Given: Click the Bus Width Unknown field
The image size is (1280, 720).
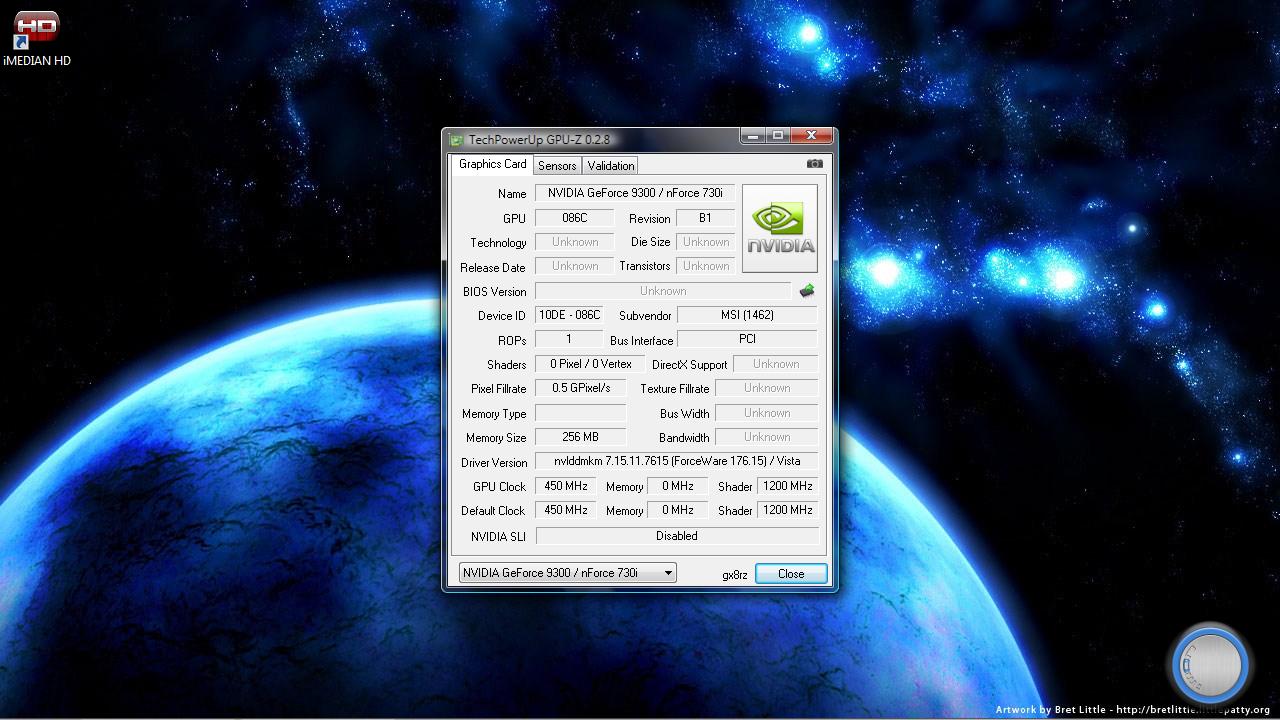Looking at the screenshot, I should click(766, 413).
